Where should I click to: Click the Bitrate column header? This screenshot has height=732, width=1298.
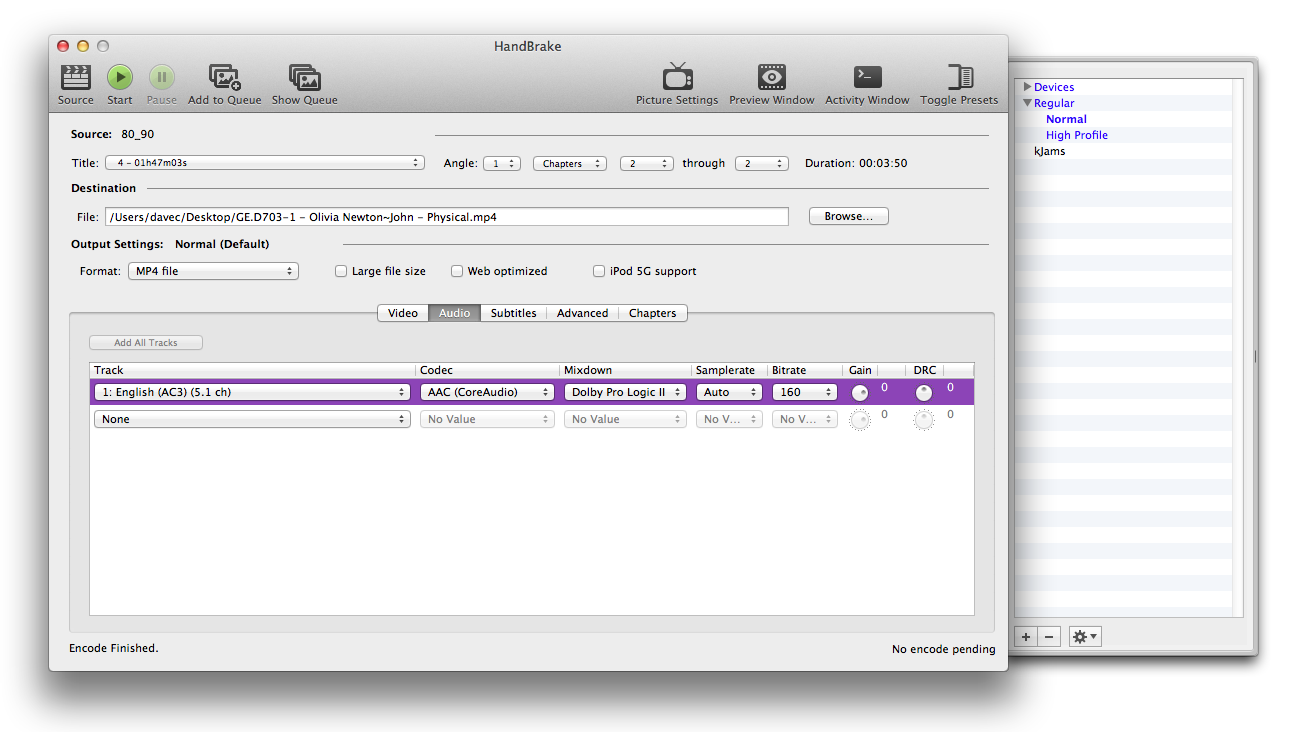point(806,370)
